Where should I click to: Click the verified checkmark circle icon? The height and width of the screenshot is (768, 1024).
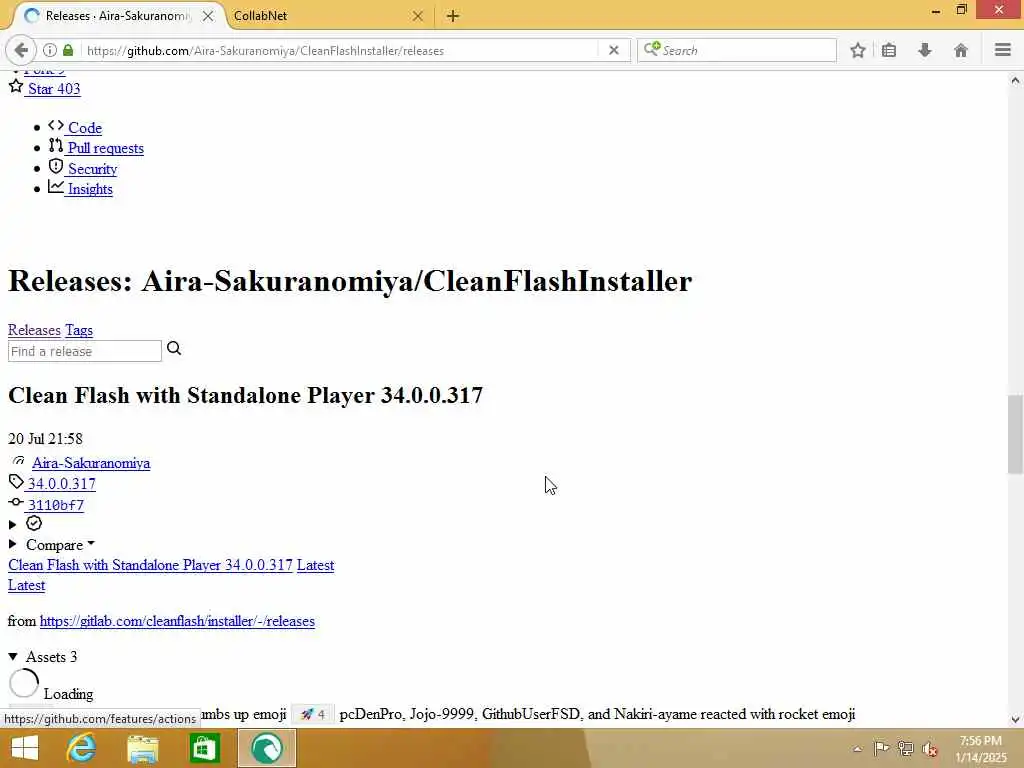[x=34, y=523]
